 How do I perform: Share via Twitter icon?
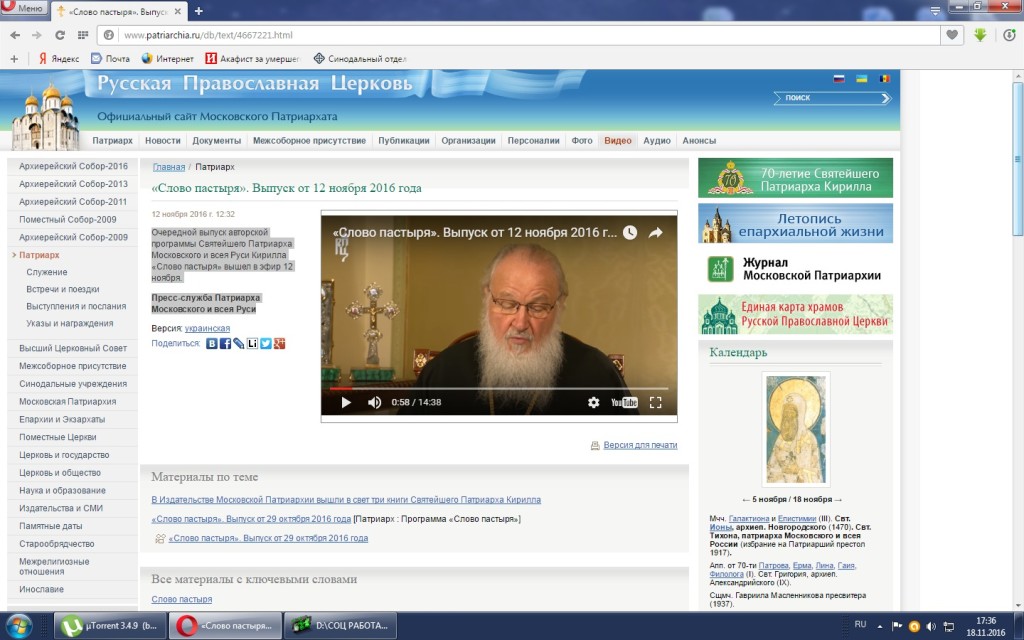pyautogui.click(x=266, y=344)
